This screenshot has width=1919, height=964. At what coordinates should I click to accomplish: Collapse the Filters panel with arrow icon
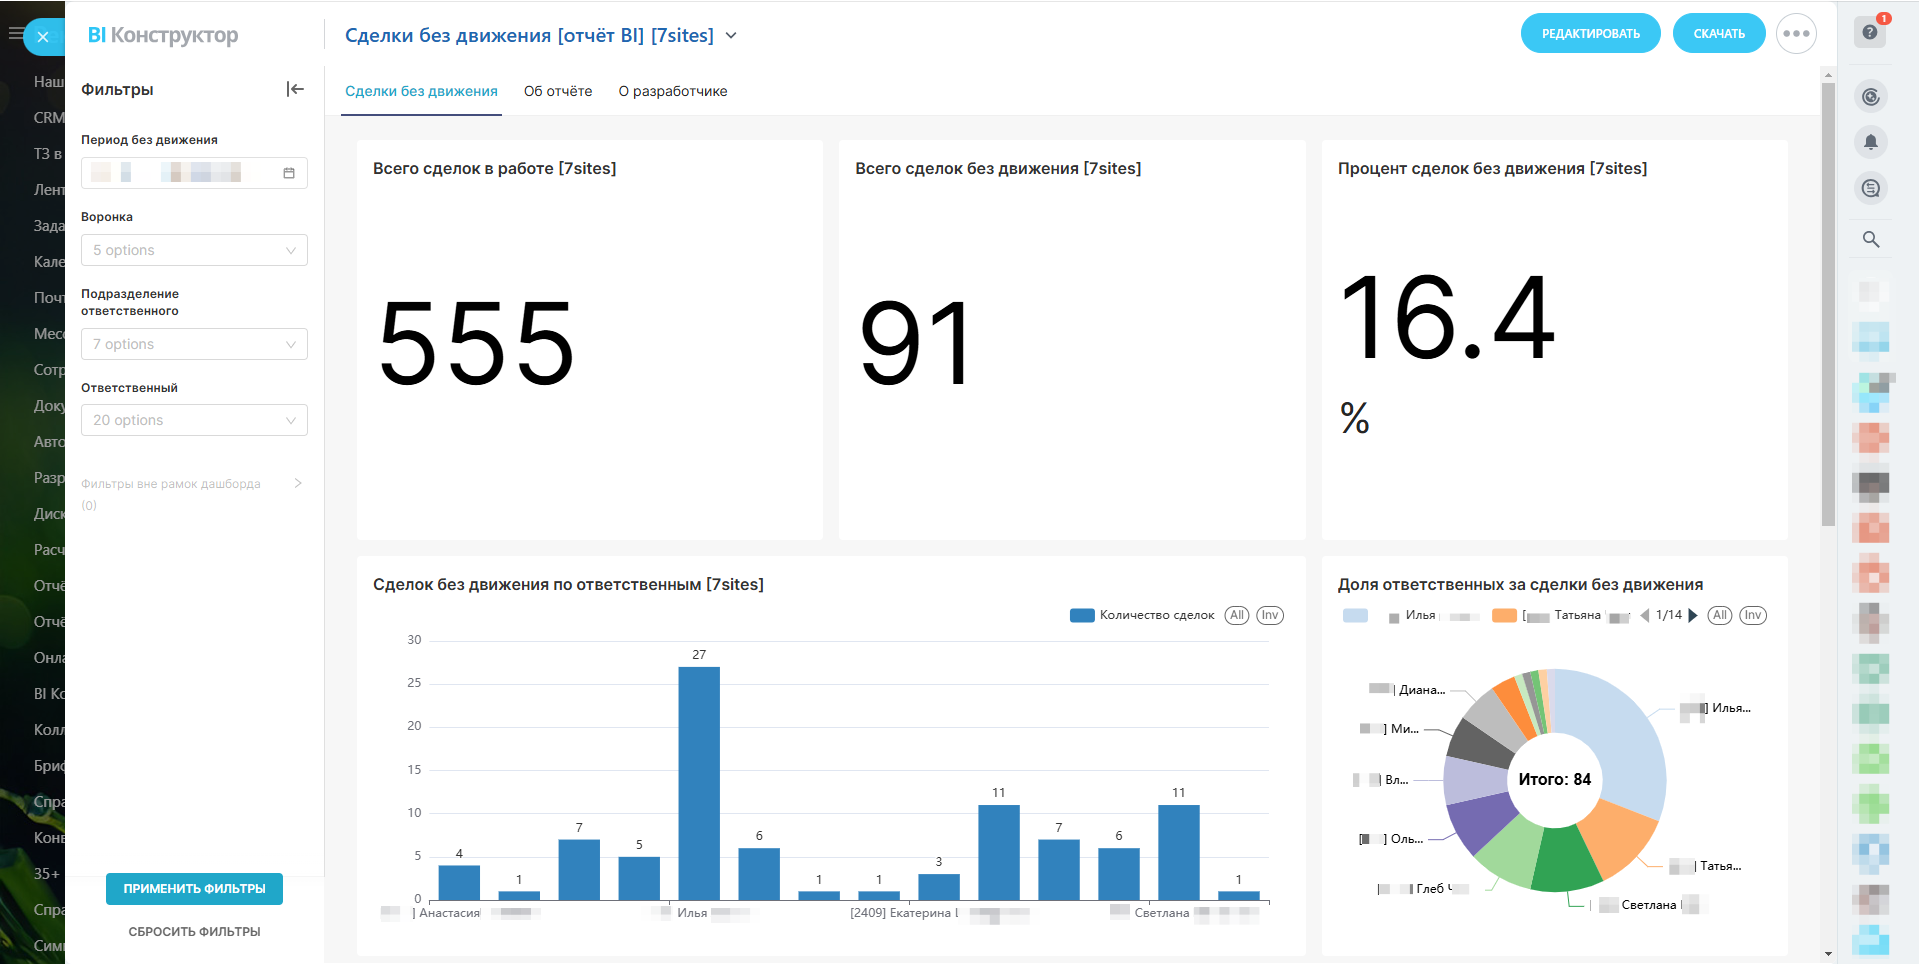pos(295,89)
